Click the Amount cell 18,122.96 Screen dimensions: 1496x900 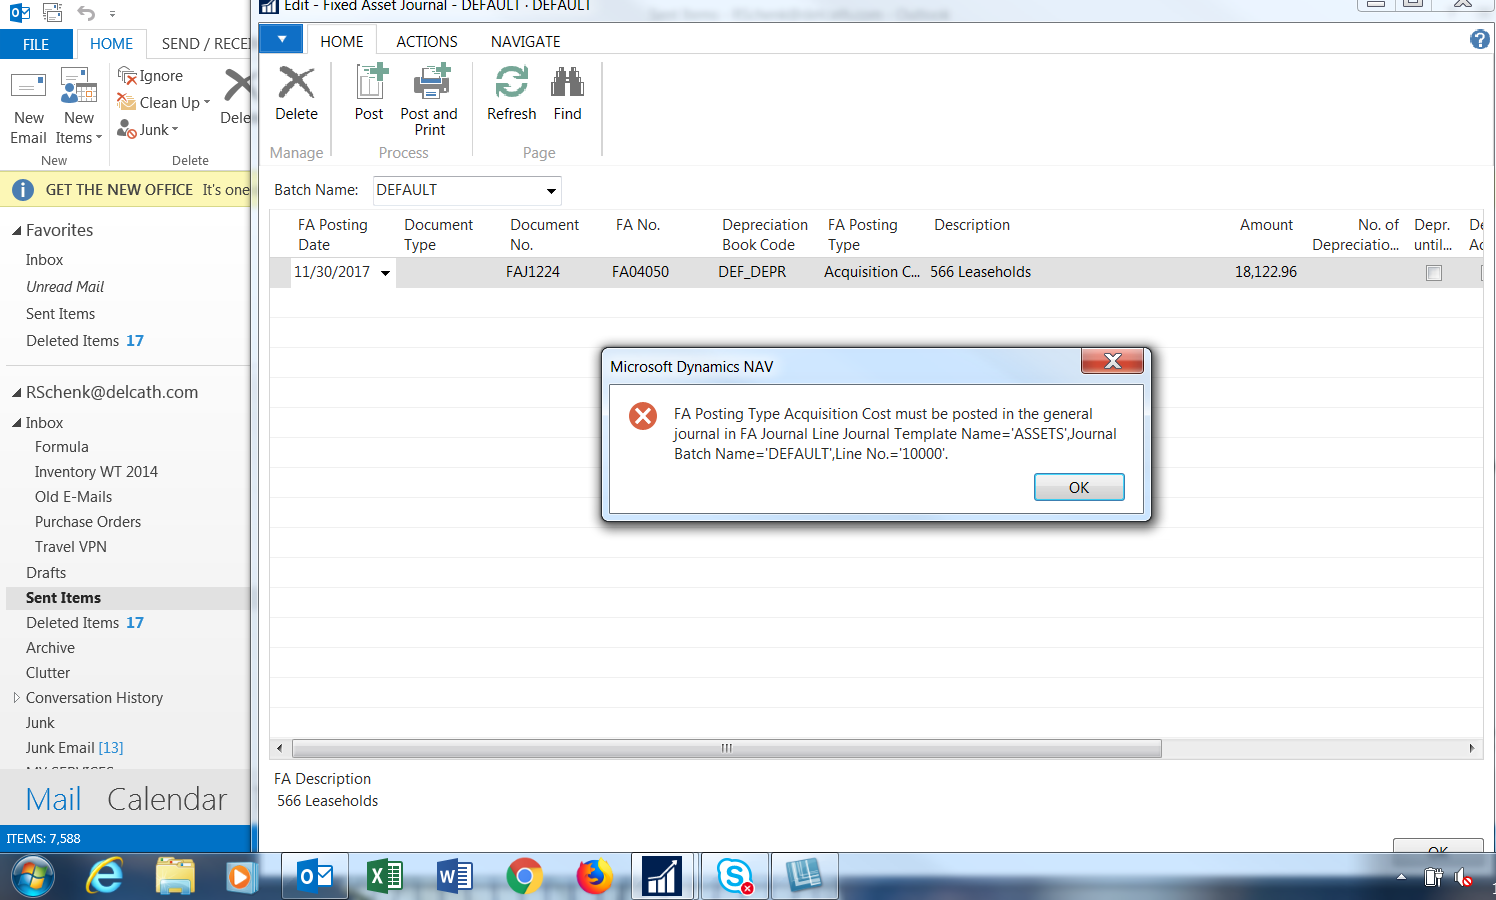pyautogui.click(x=1266, y=272)
